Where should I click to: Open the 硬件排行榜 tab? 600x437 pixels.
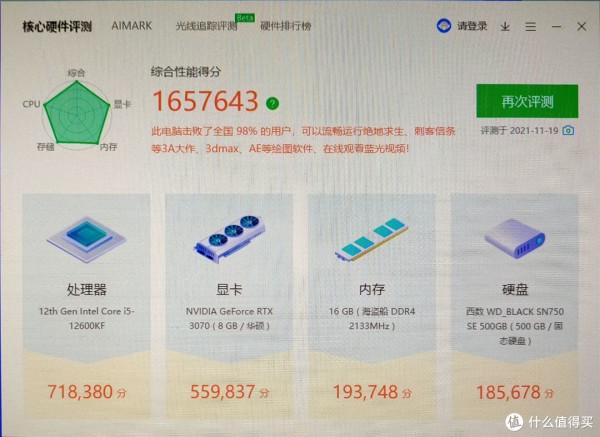(x=285, y=26)
